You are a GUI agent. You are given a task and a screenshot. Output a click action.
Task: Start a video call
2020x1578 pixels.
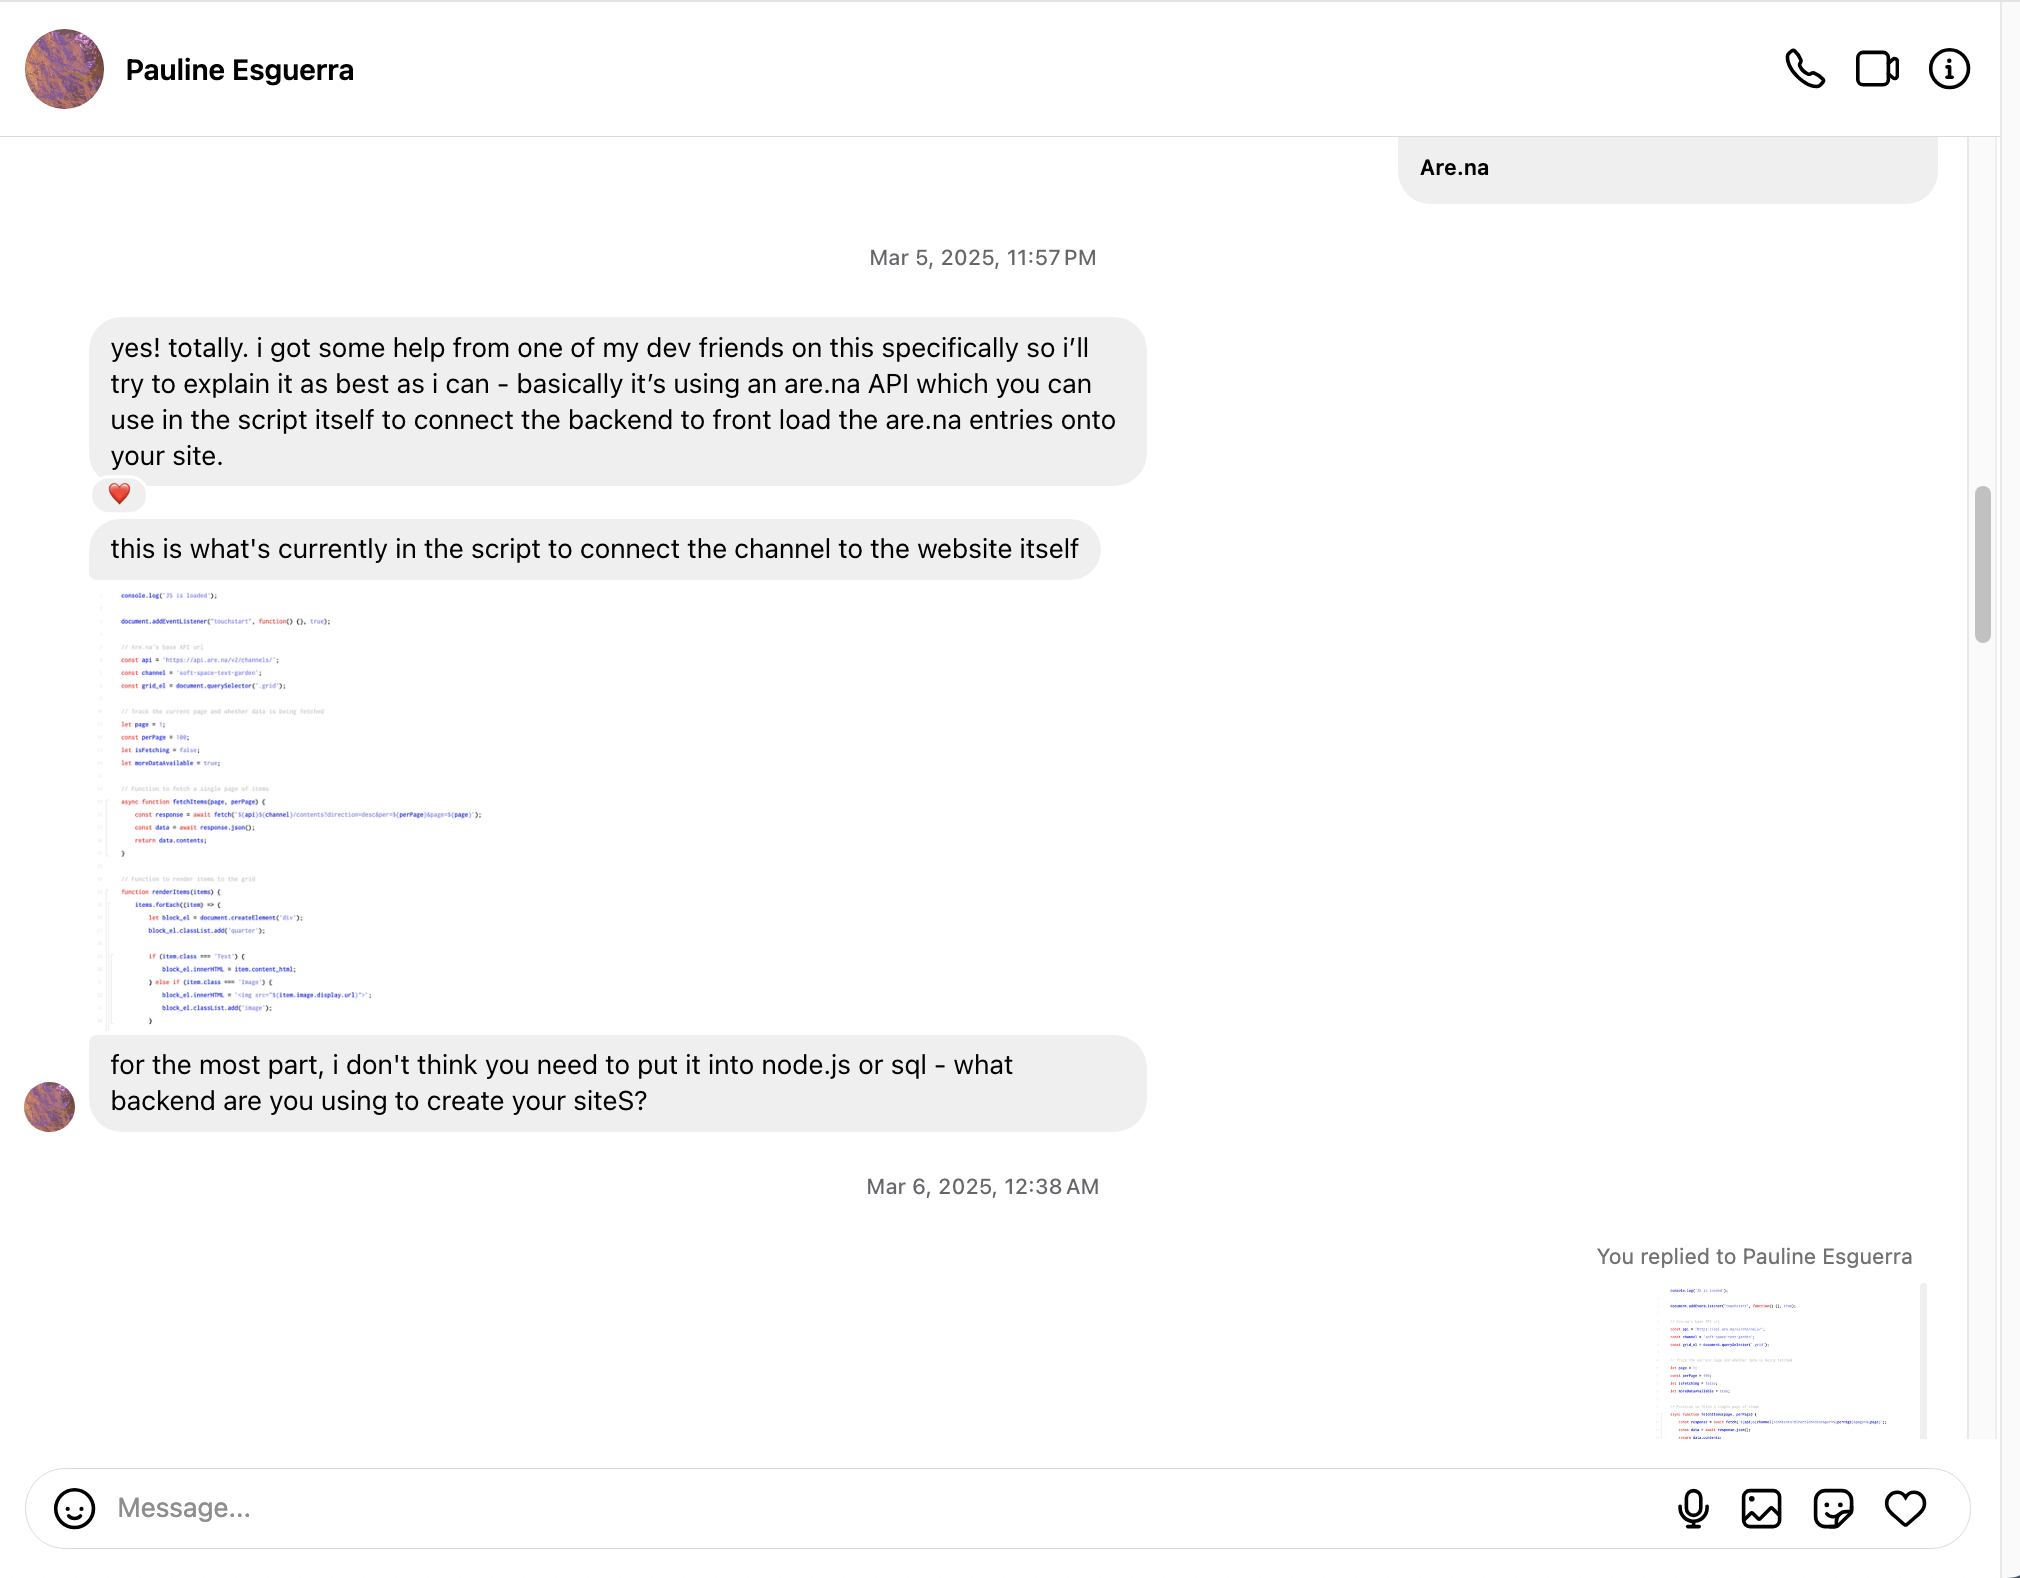click(x=1877, y=69)
